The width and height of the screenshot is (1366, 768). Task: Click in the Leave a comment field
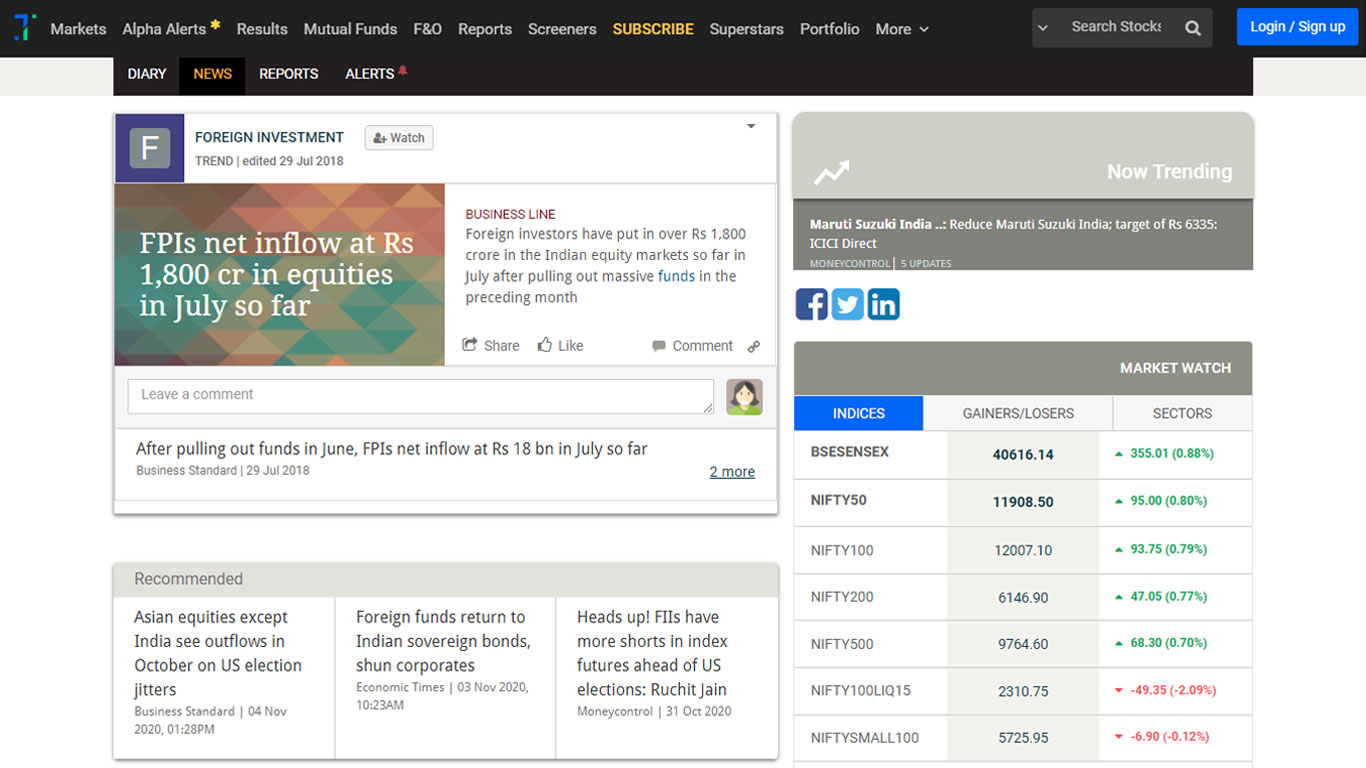tap(420, 396)
